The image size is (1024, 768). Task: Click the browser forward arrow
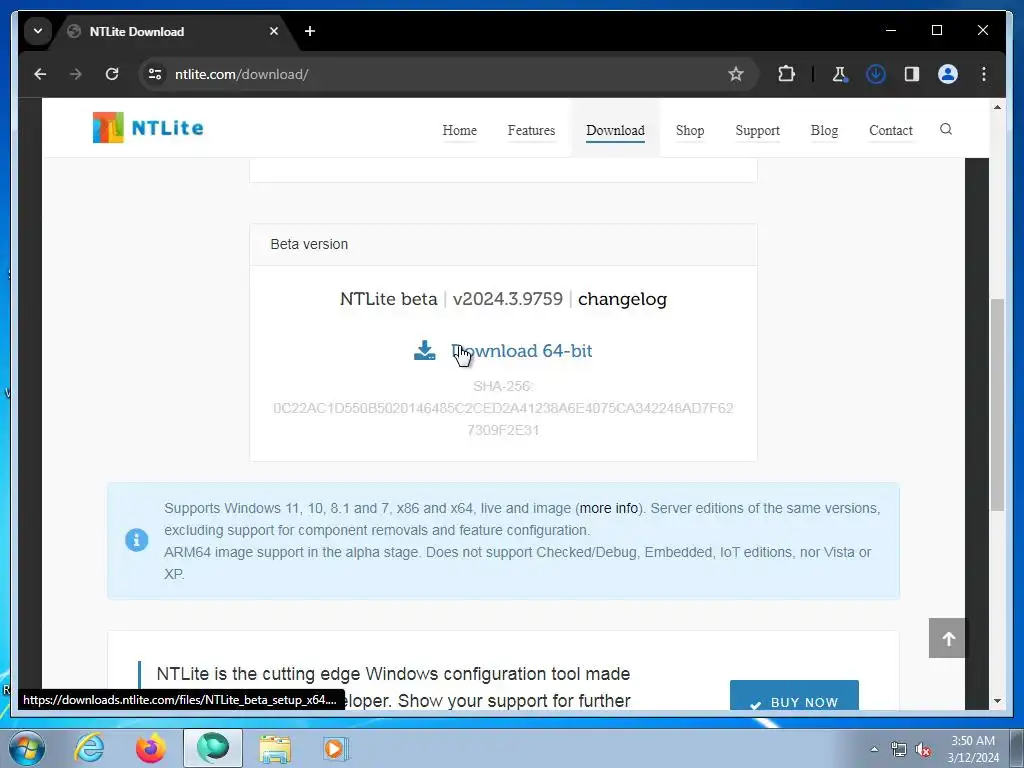tap(76, 74)
